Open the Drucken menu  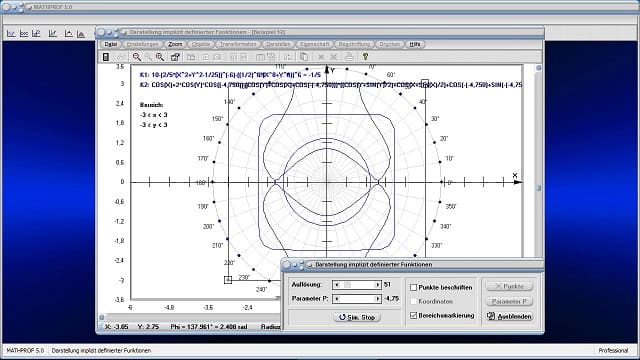(389, 44)
